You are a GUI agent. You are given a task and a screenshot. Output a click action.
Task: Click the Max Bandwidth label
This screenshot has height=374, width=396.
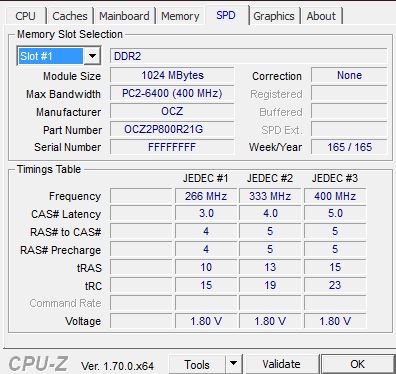click(63, 94)
